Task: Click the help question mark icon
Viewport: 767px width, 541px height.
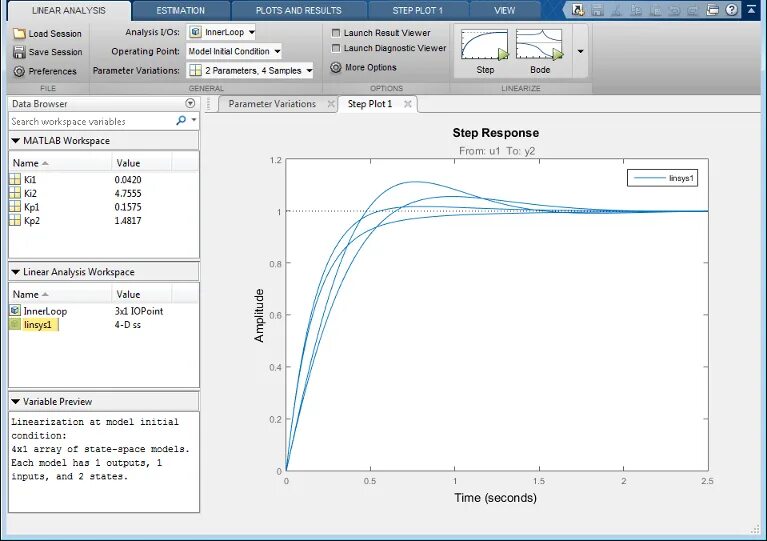Action: tap(732, 10)
